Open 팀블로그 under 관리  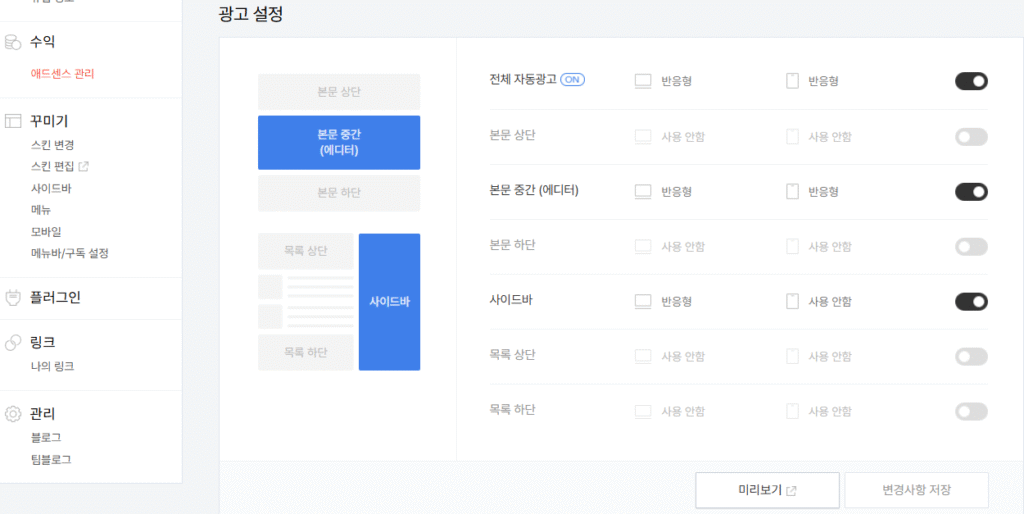click(51, 460)
